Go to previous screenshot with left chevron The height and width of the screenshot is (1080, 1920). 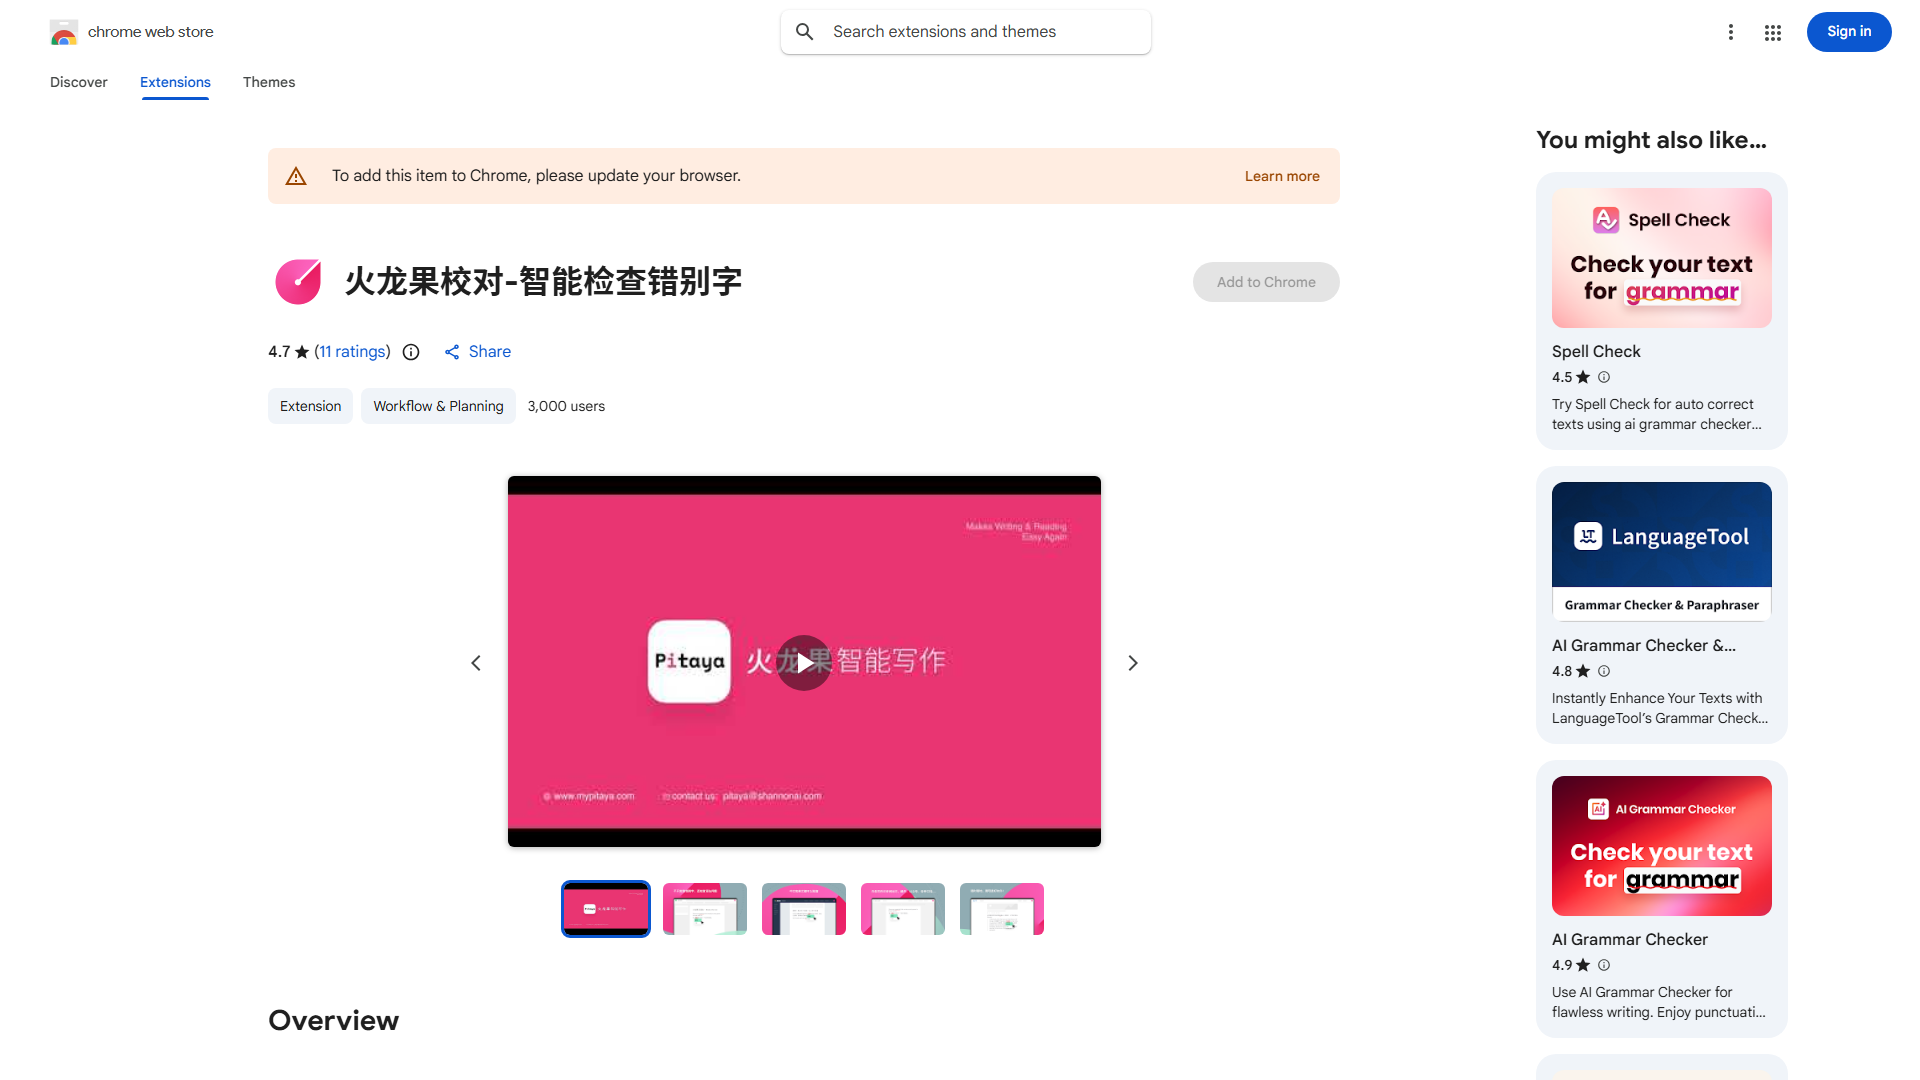click(x=476, y=663)
